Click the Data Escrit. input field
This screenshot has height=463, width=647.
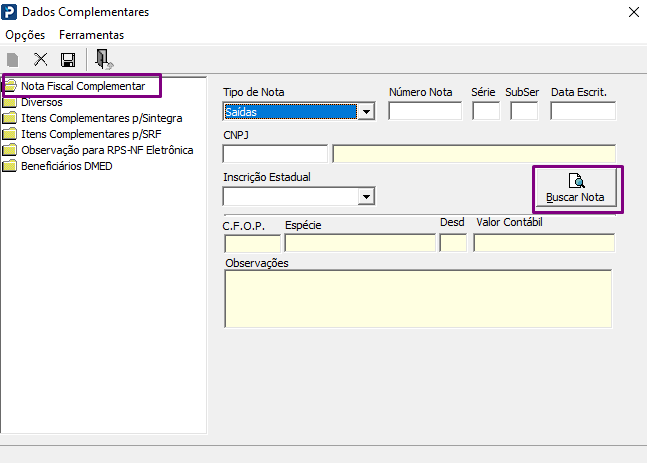point(583,111)
